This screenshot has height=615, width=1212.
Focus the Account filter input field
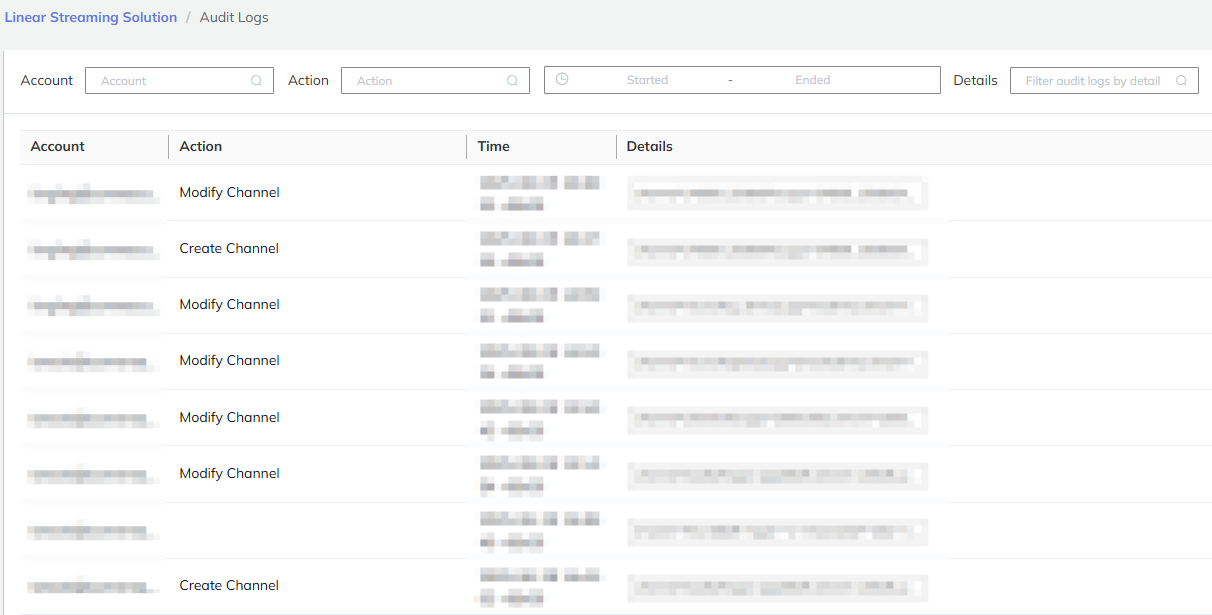coord(170,81)
